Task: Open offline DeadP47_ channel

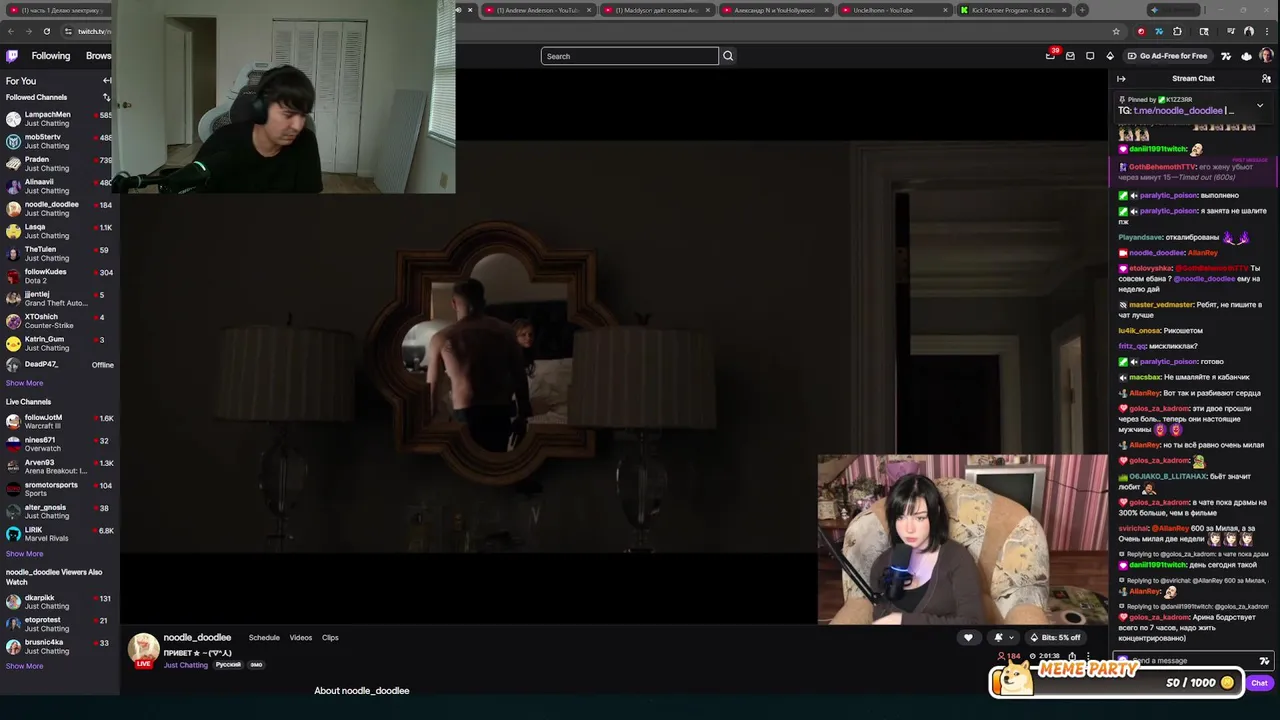Action: [x=59, y=365]
